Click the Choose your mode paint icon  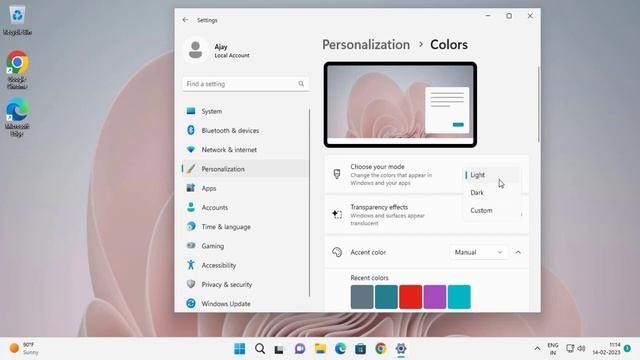(337, 174)
